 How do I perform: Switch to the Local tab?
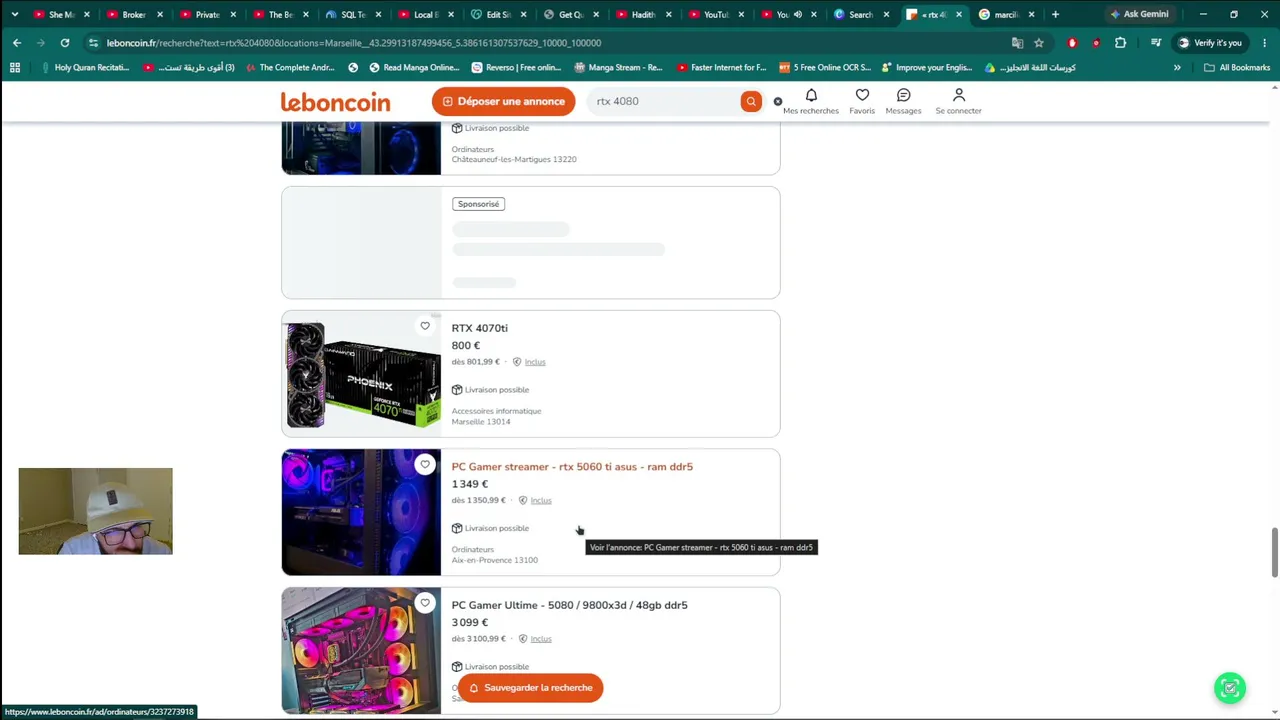pos(425,14)
